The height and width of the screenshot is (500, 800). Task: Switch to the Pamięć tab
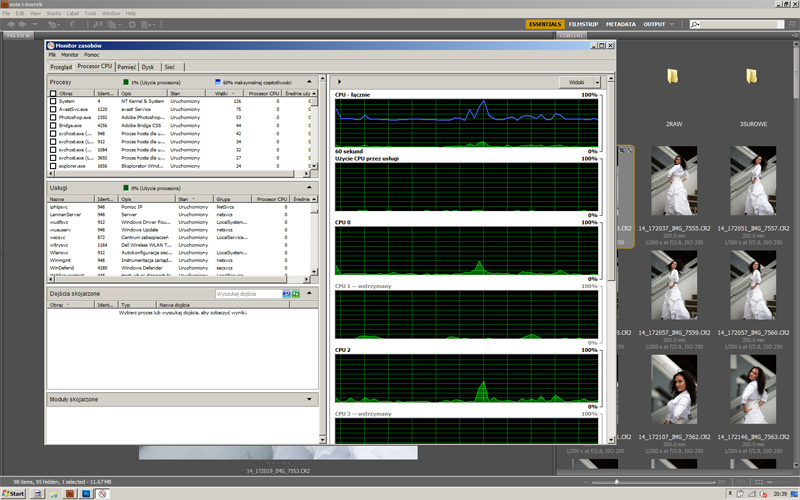(127, 67)
